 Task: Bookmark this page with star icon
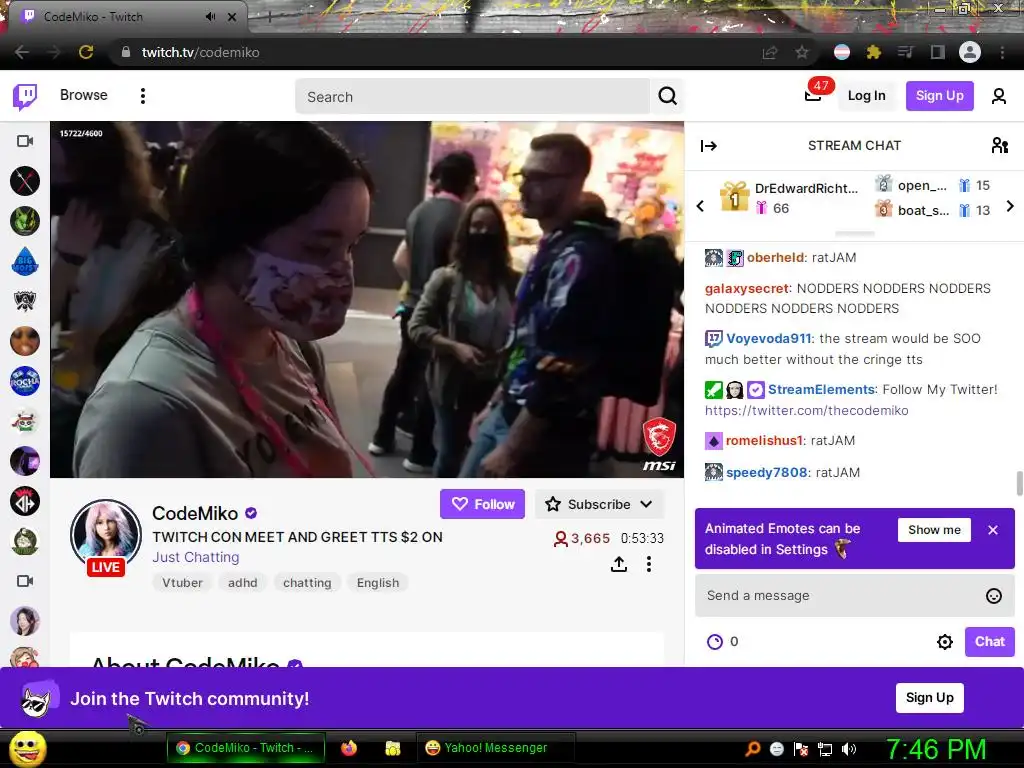(802, 52)
